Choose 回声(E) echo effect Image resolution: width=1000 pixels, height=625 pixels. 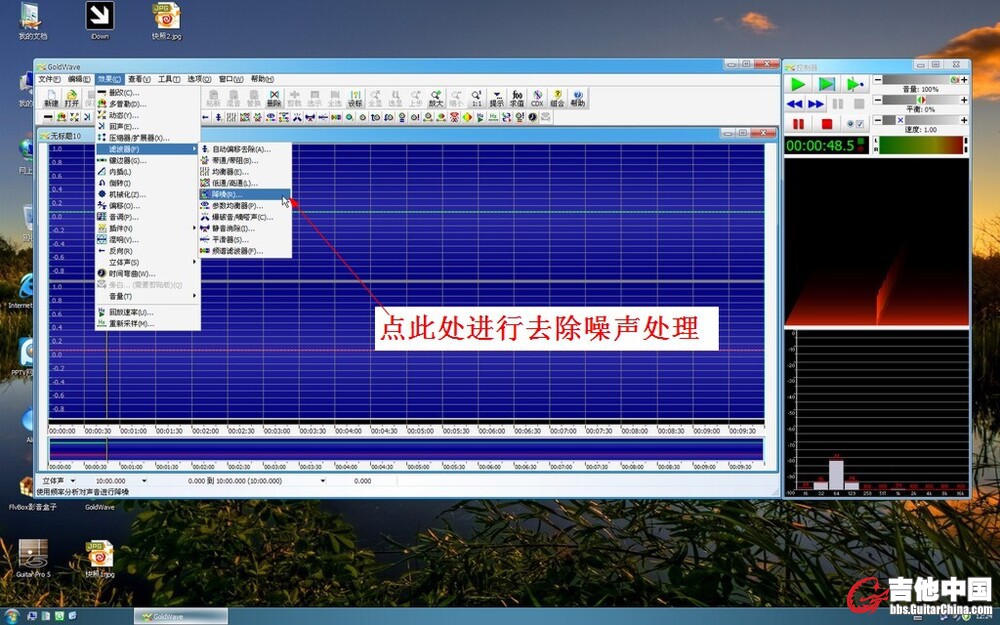click(147, 126)
